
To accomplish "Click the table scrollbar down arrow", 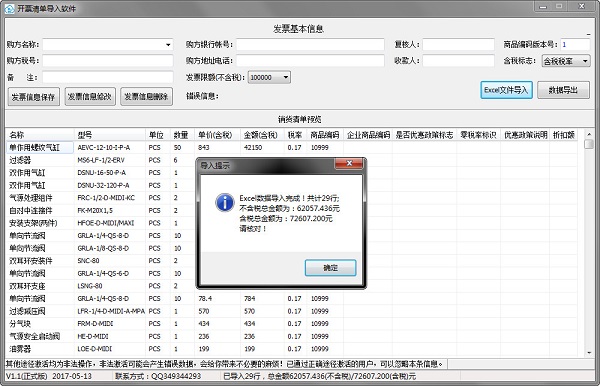I will [x=589, y=353].
